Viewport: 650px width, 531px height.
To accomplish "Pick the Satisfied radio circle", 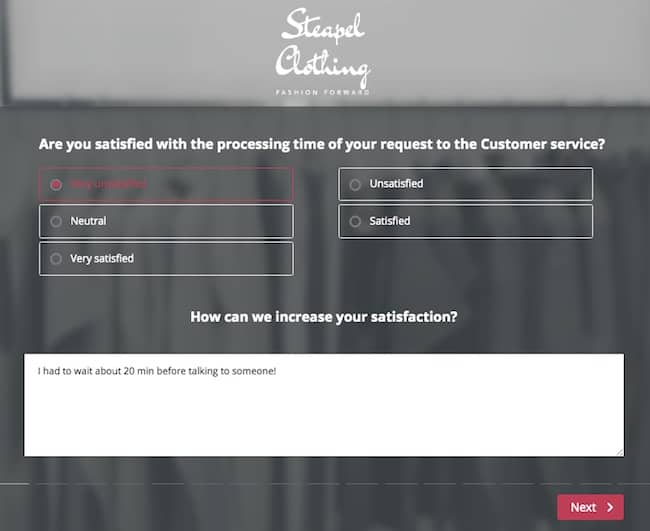I will point(355,221).
